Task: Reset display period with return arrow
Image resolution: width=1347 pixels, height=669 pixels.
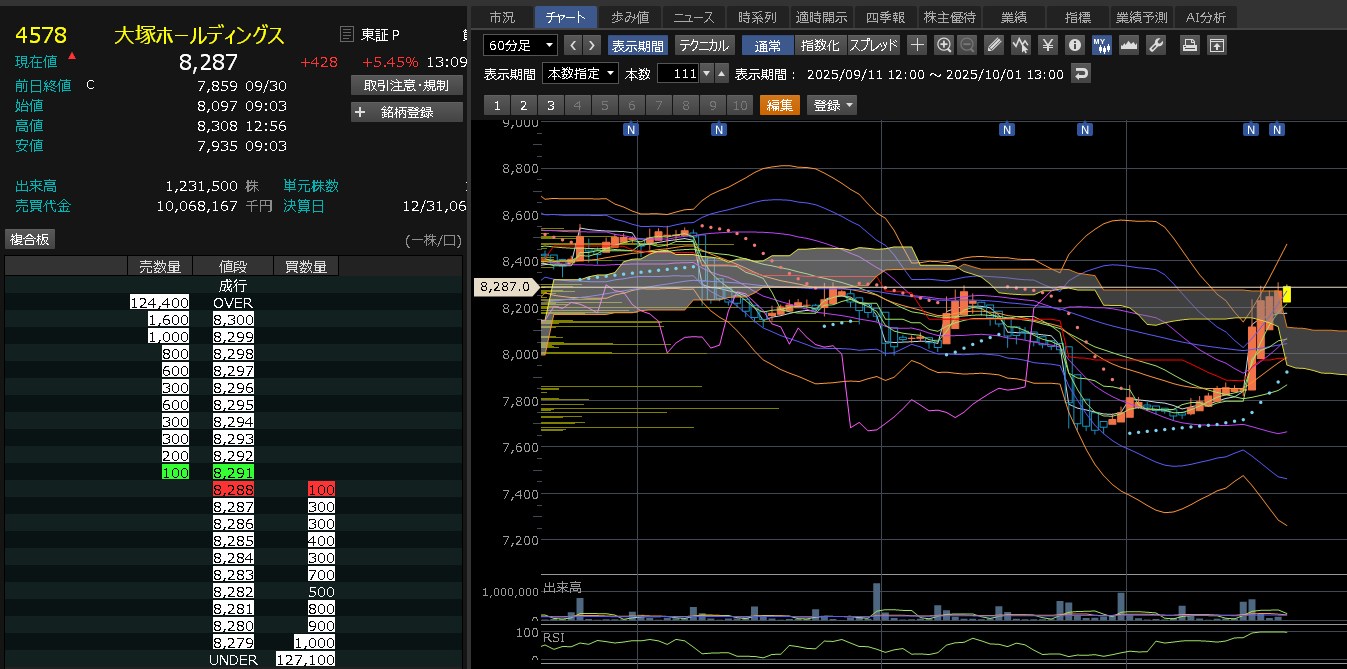Action: pos(1080,74)
